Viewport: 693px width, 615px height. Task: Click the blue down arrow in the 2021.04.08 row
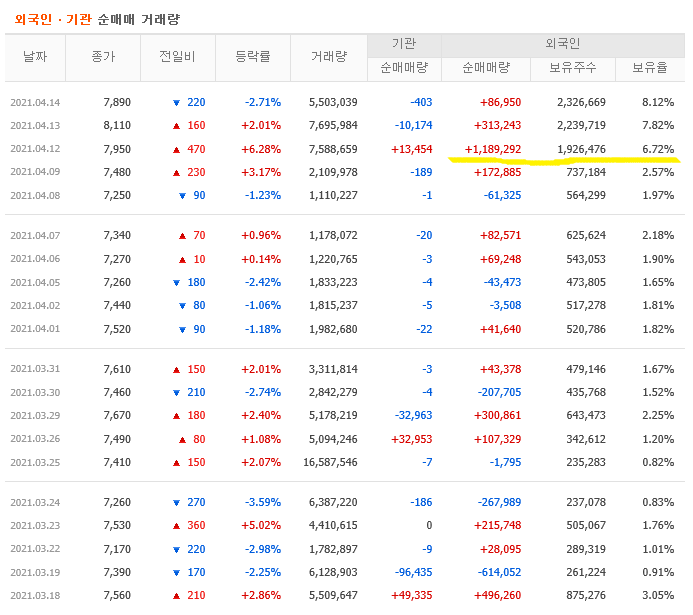tap(182, 195)
